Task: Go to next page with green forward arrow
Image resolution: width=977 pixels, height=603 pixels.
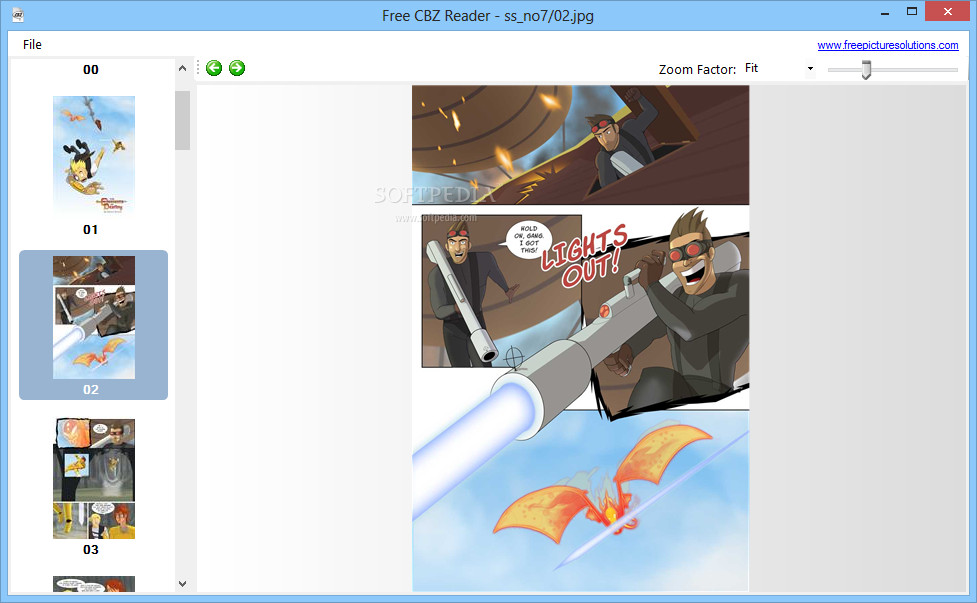Action: (237, 68)
